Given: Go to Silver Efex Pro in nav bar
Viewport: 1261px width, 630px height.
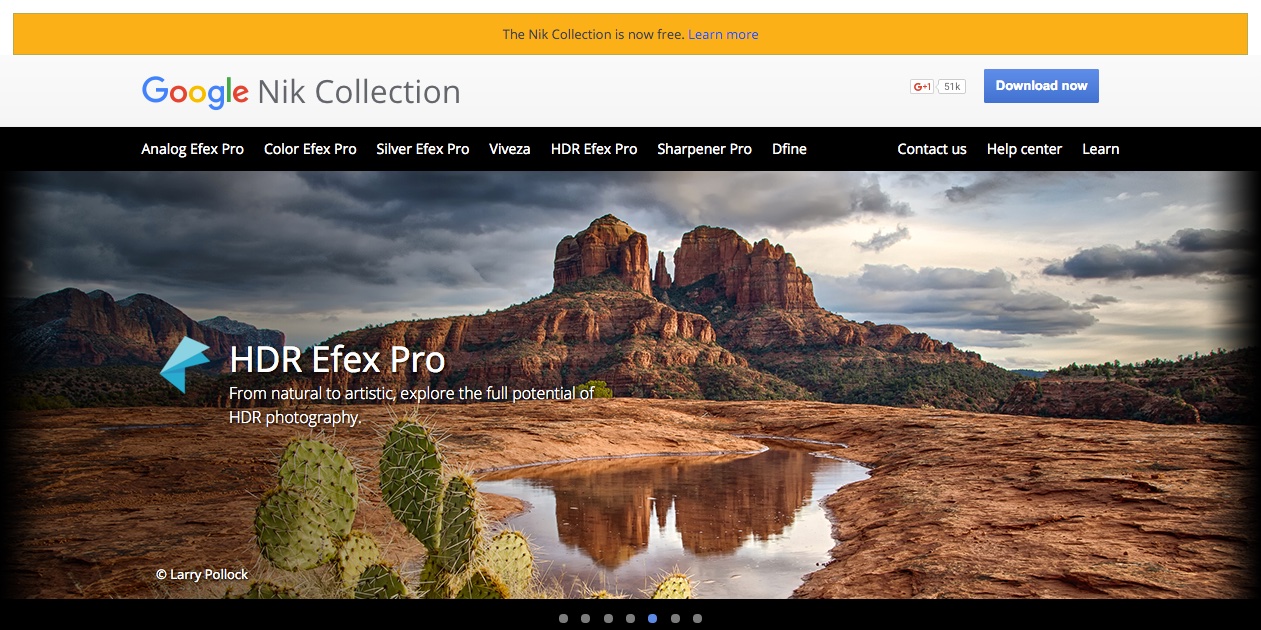Looking at the screenshot, I should [x=422, y=149].
